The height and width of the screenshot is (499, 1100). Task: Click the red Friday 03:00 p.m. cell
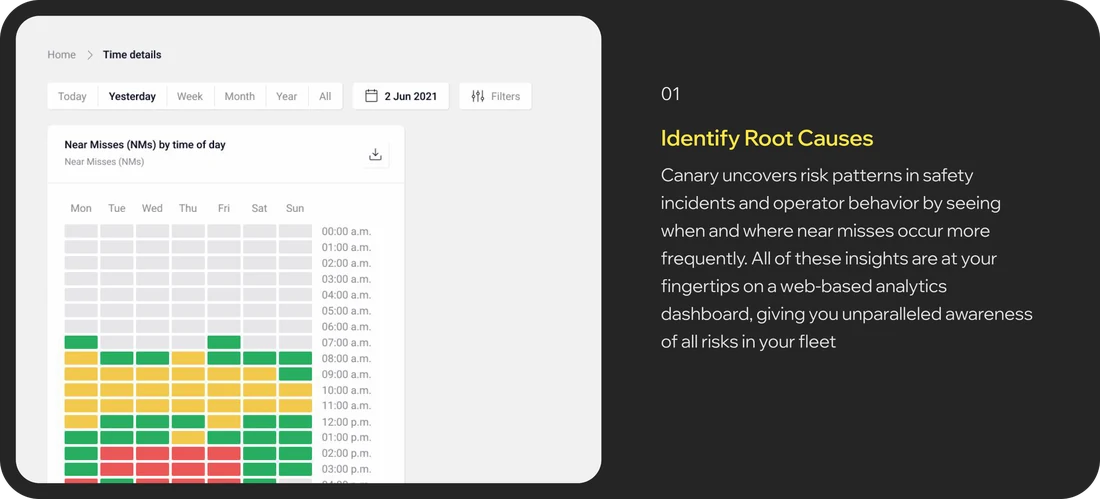[224, 470]
